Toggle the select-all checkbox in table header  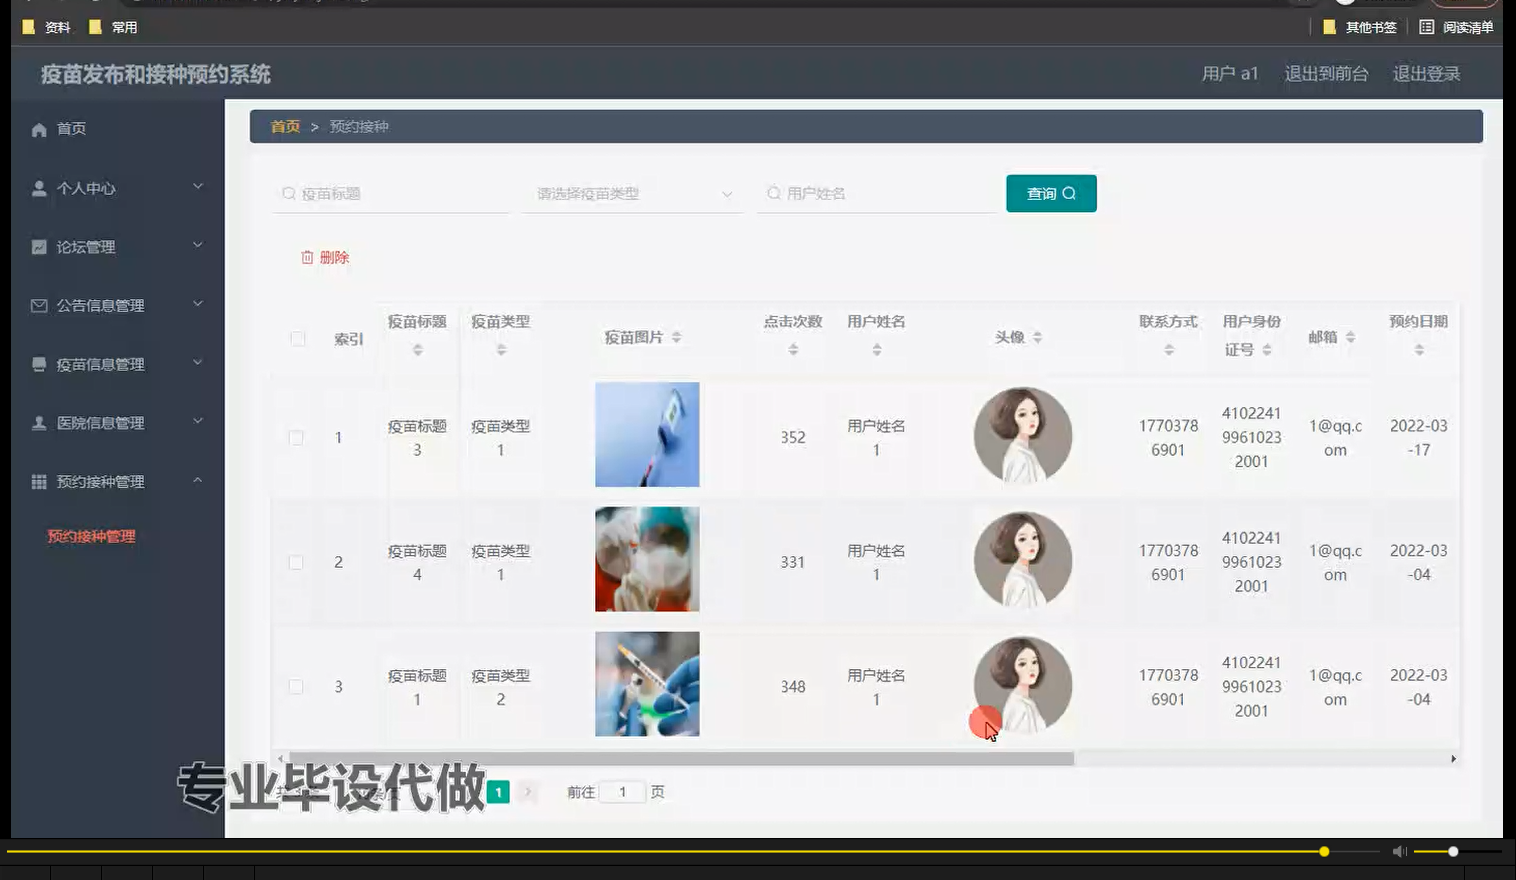[296, 338]
